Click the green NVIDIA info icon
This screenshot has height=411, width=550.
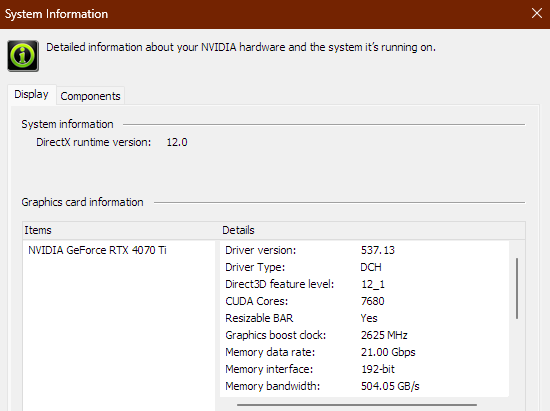pos(23,56)
